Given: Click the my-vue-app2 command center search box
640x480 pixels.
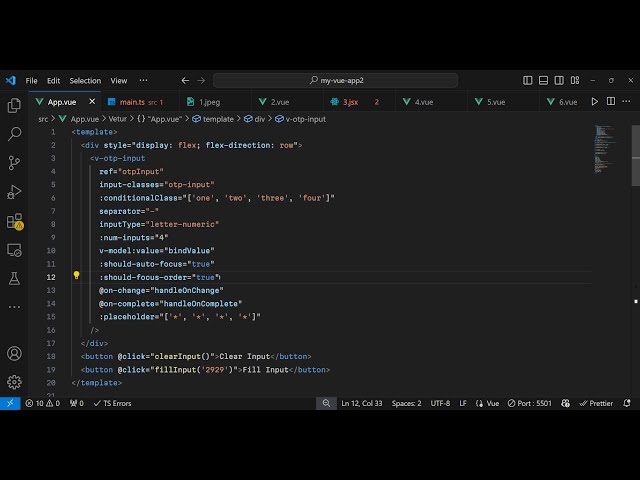Looking at the screenshot, I should click(x=335, y=80).
